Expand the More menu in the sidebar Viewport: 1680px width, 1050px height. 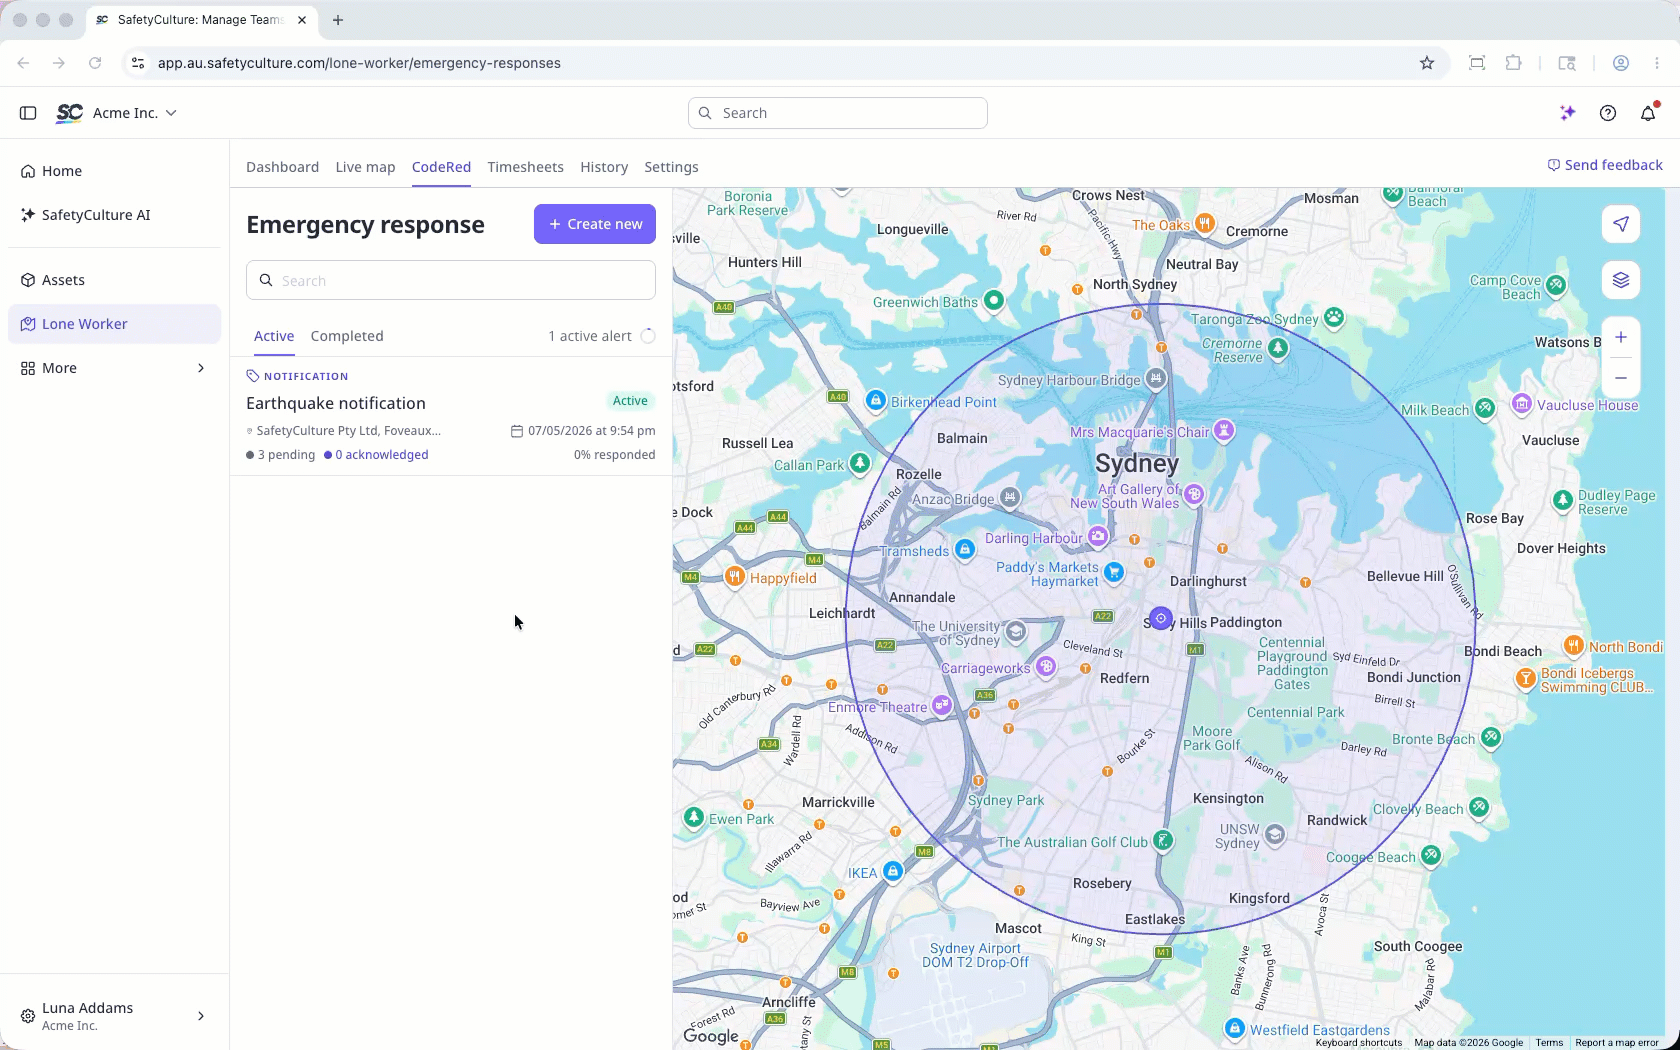pos(114,368)
